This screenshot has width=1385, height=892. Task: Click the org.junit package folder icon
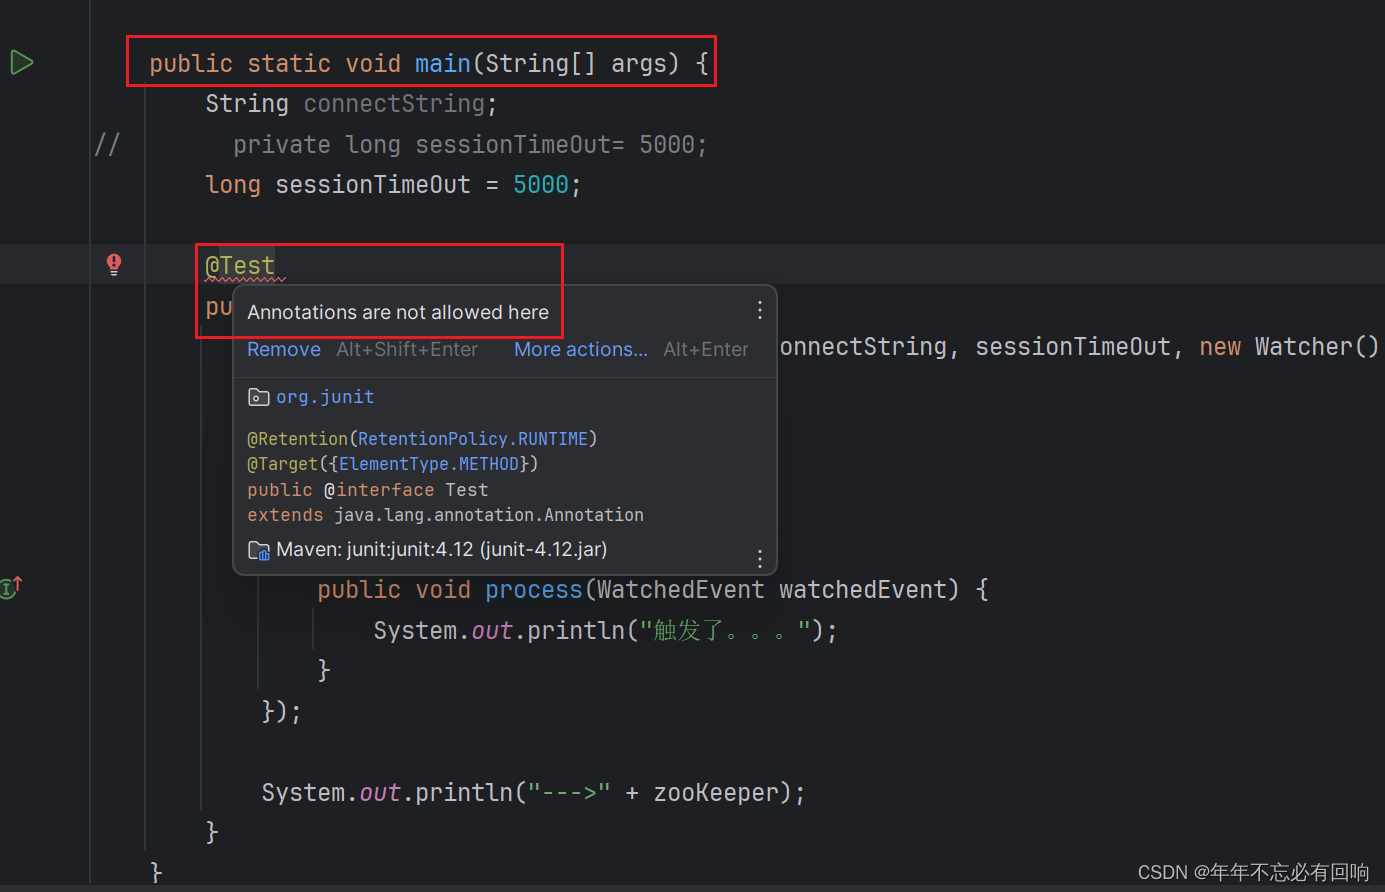[x=258, y=397]
